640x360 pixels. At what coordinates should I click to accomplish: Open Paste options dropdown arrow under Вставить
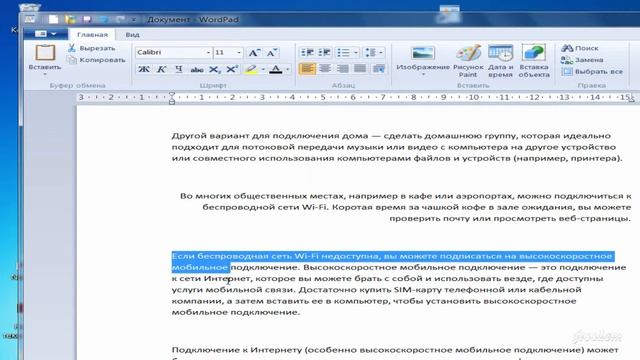(45, 74)
